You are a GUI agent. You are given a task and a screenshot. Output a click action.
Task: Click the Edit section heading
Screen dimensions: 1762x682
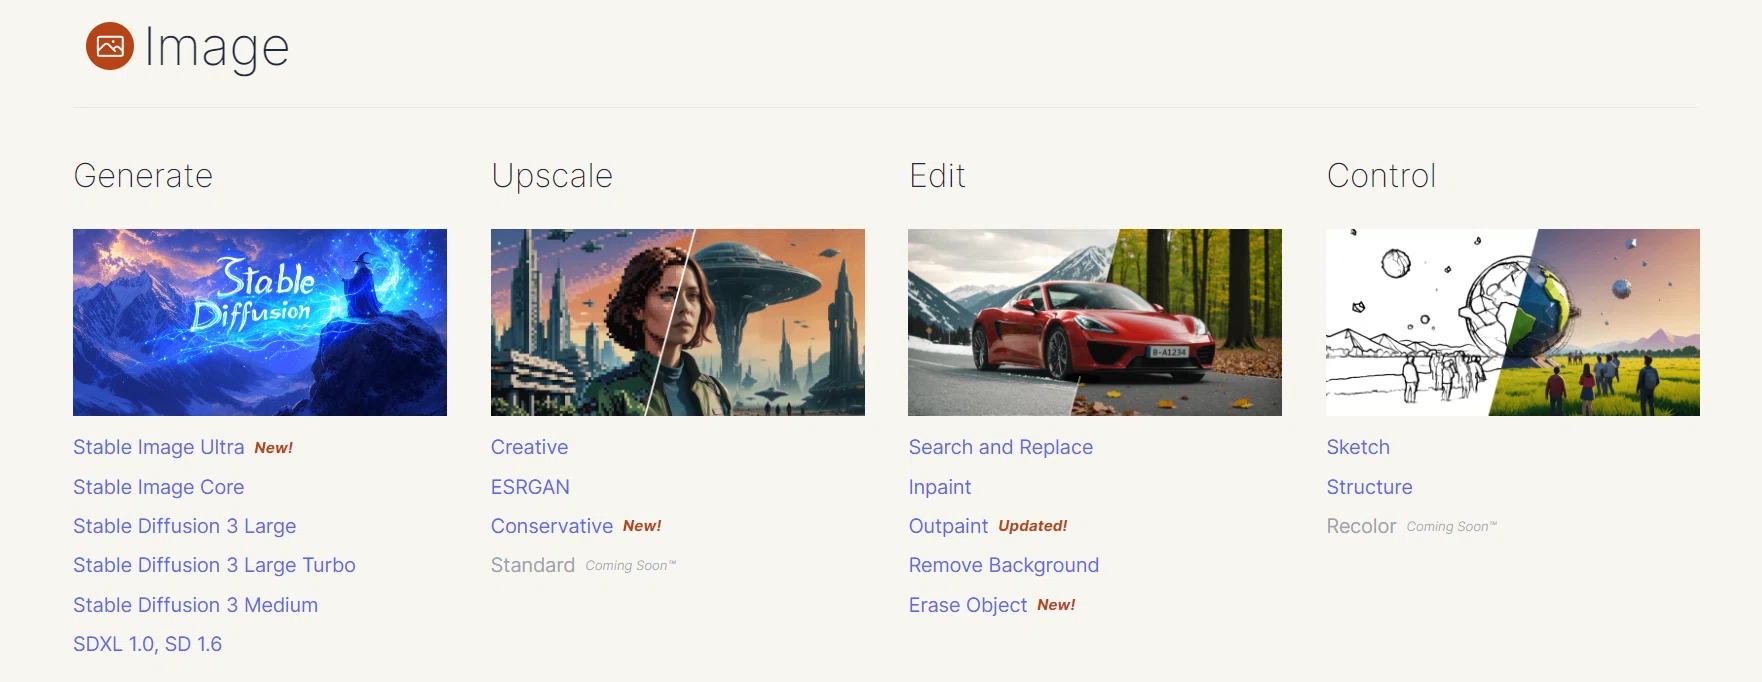pos(938,176)
